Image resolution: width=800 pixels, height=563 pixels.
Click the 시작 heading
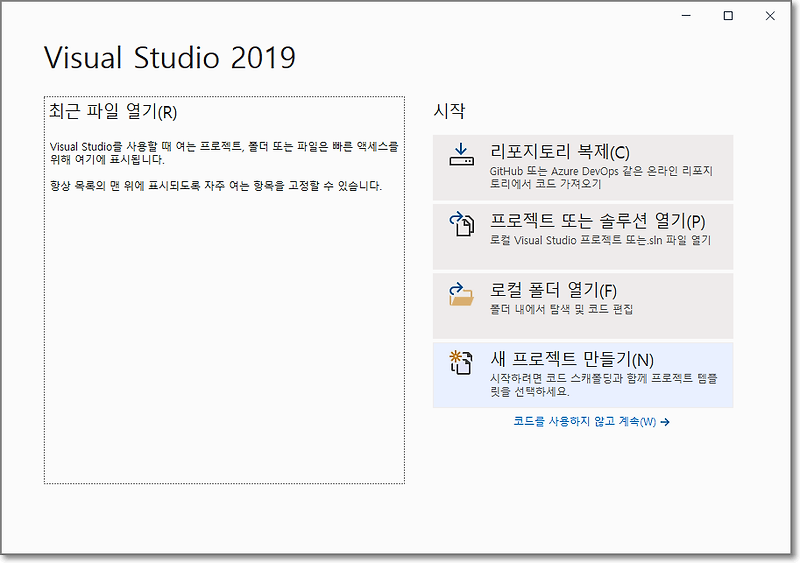pos(449,111)
